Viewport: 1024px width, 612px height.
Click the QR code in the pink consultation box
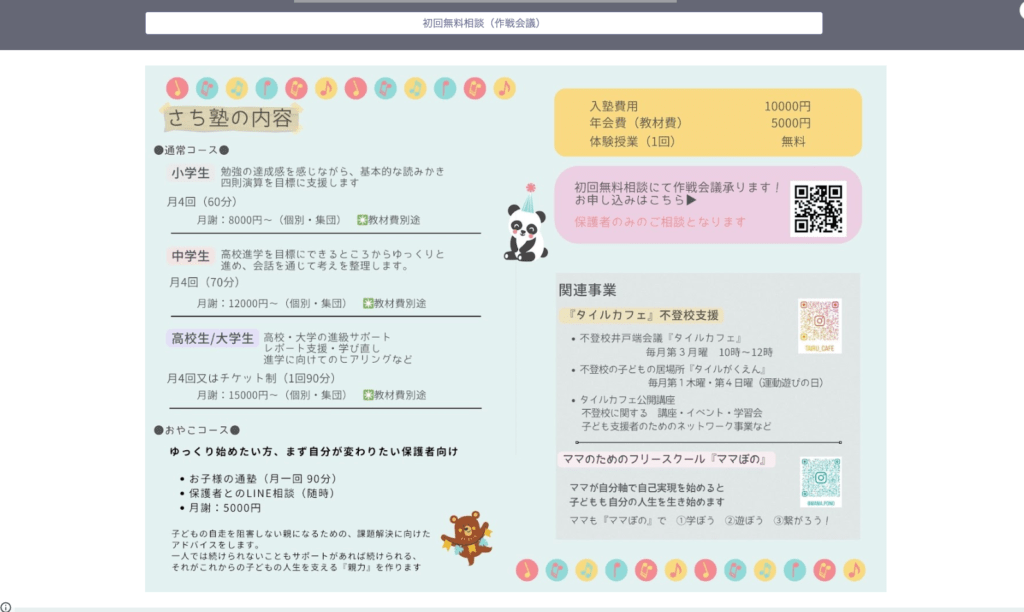[818, 208]
